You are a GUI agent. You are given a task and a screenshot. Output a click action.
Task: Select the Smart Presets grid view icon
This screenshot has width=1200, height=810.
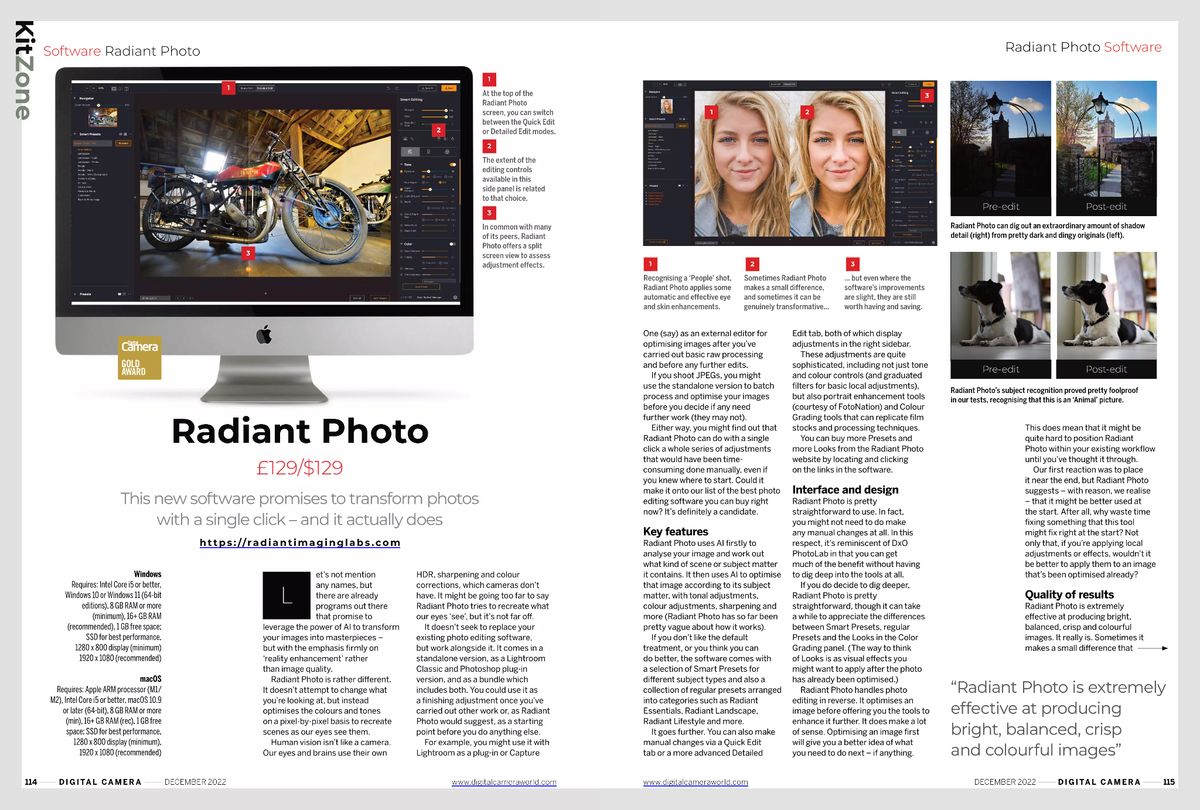(125, 132)
